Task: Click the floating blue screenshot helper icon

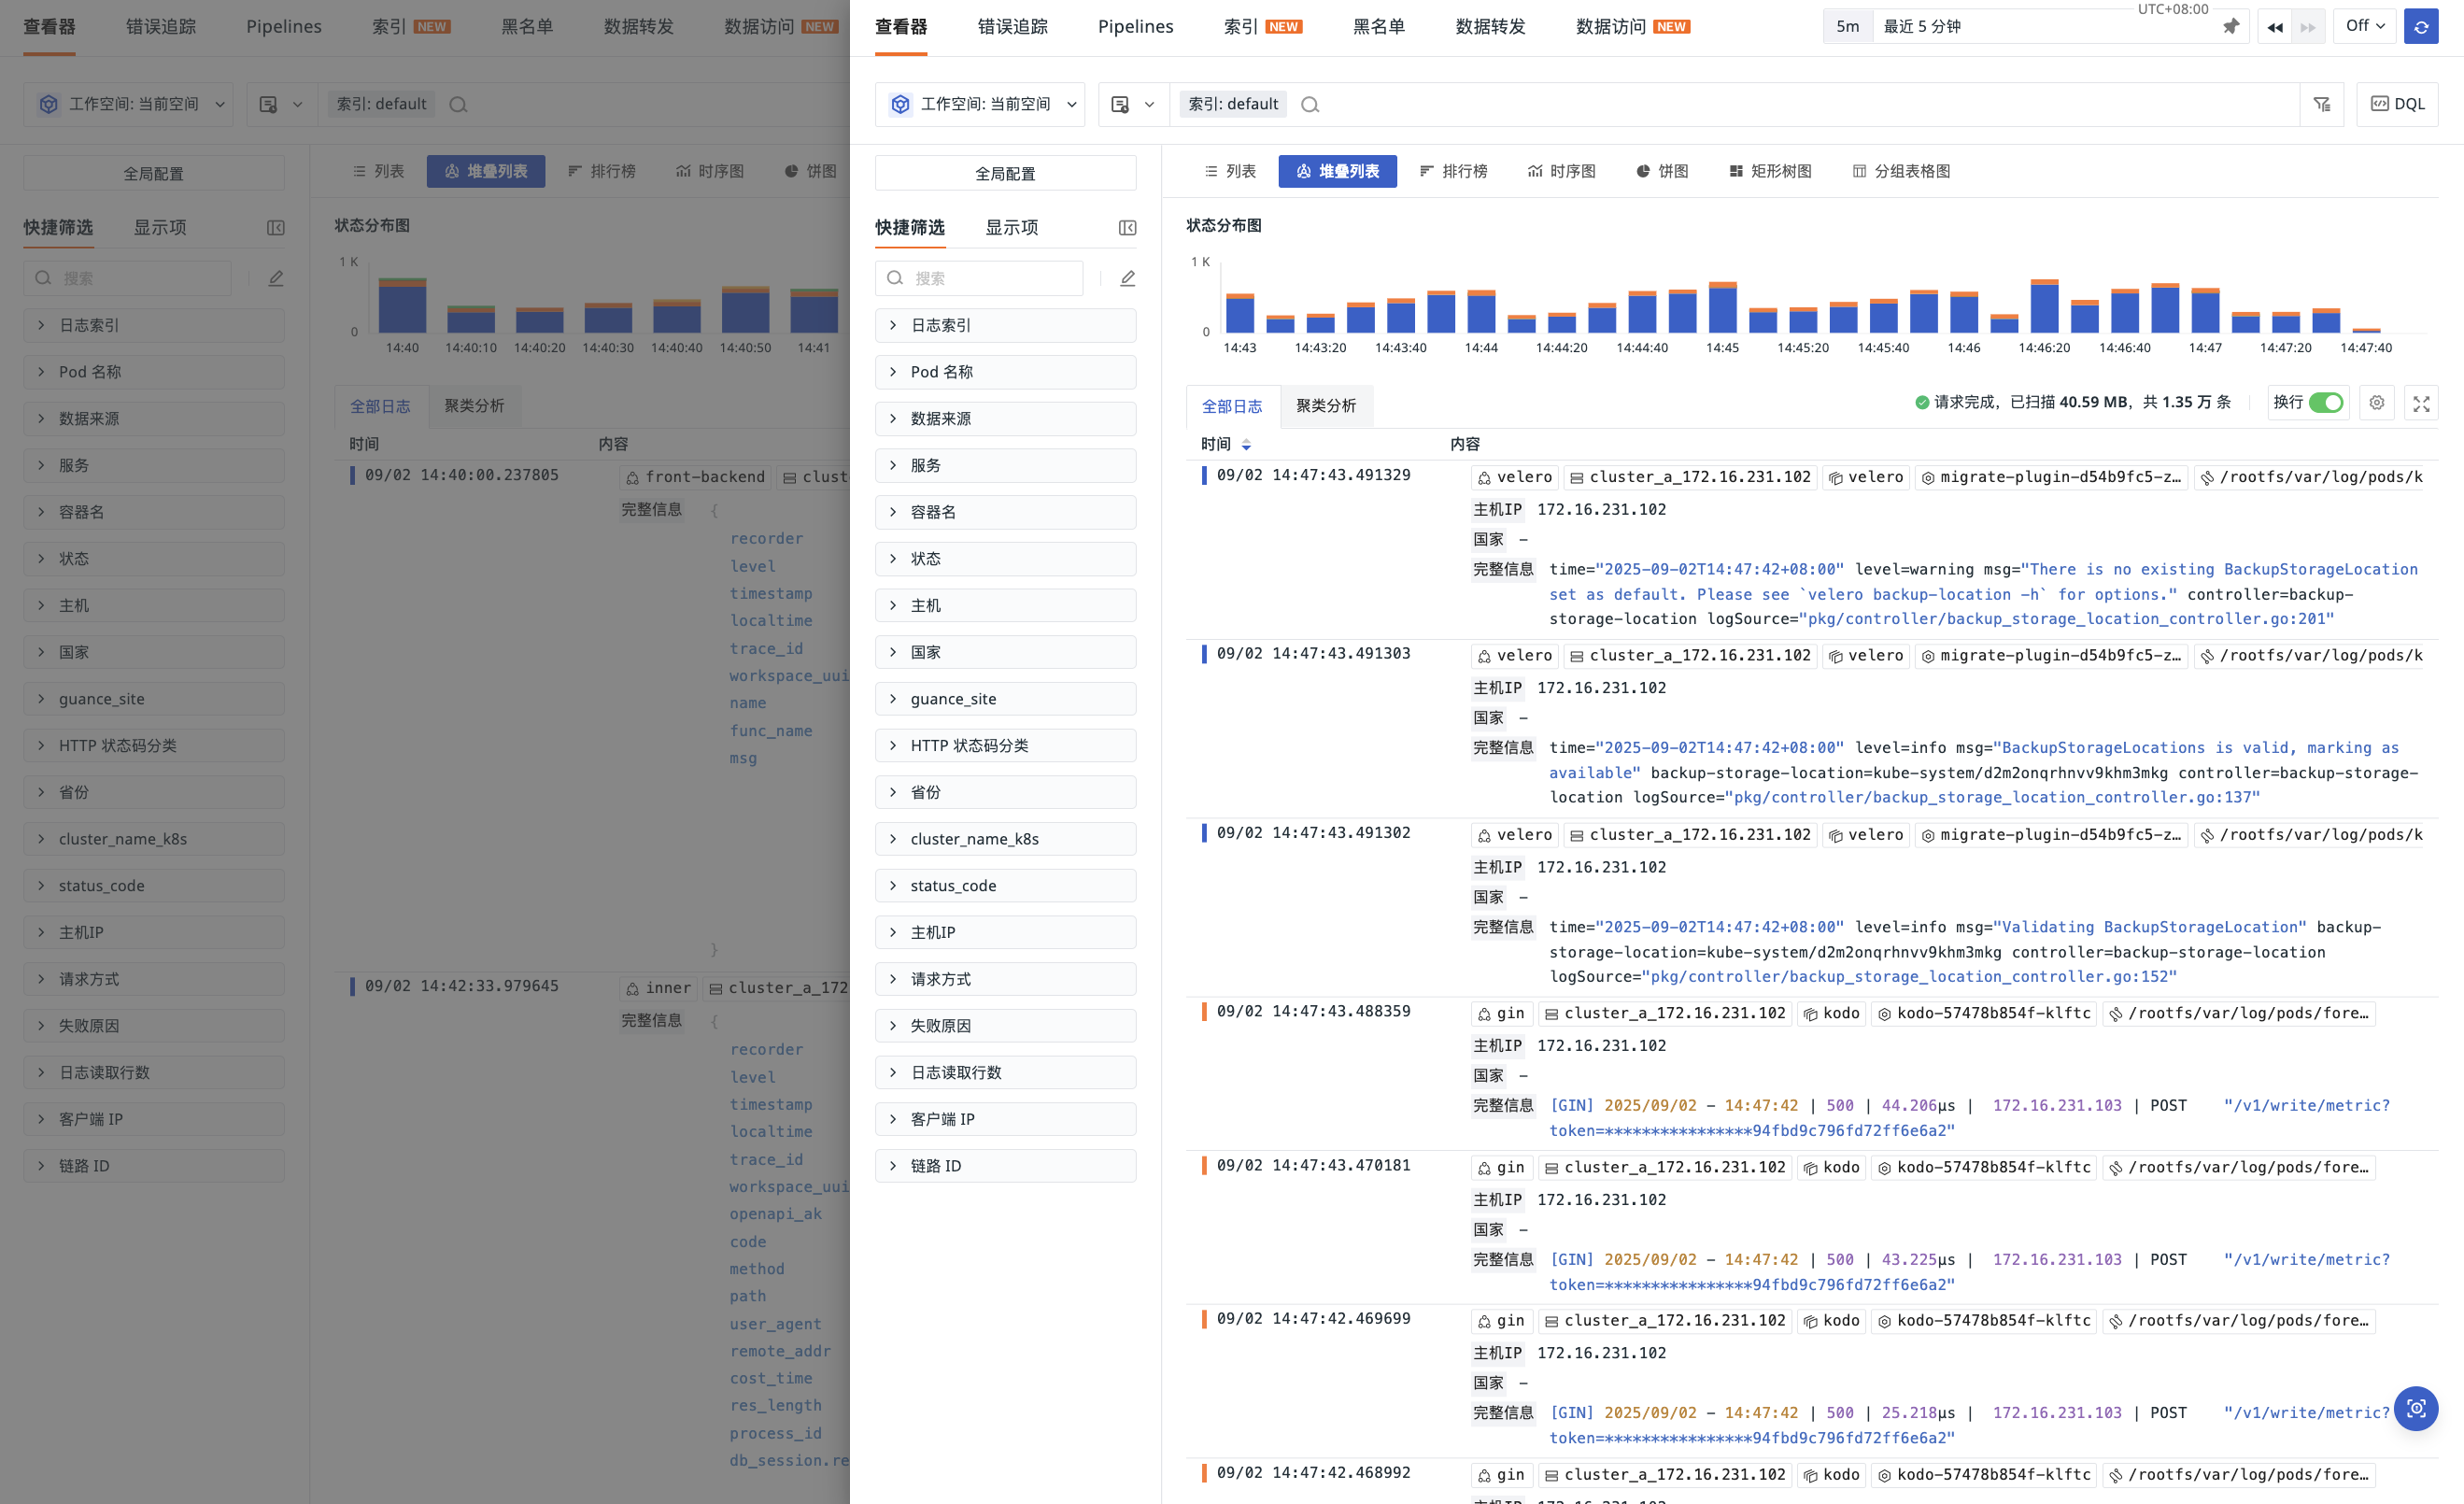Action: pyautogui.click(x=2415, y=1408)
